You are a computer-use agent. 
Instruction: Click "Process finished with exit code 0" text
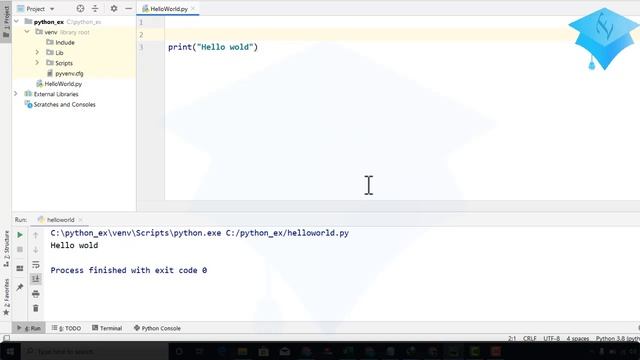click(x=129, y=270)
